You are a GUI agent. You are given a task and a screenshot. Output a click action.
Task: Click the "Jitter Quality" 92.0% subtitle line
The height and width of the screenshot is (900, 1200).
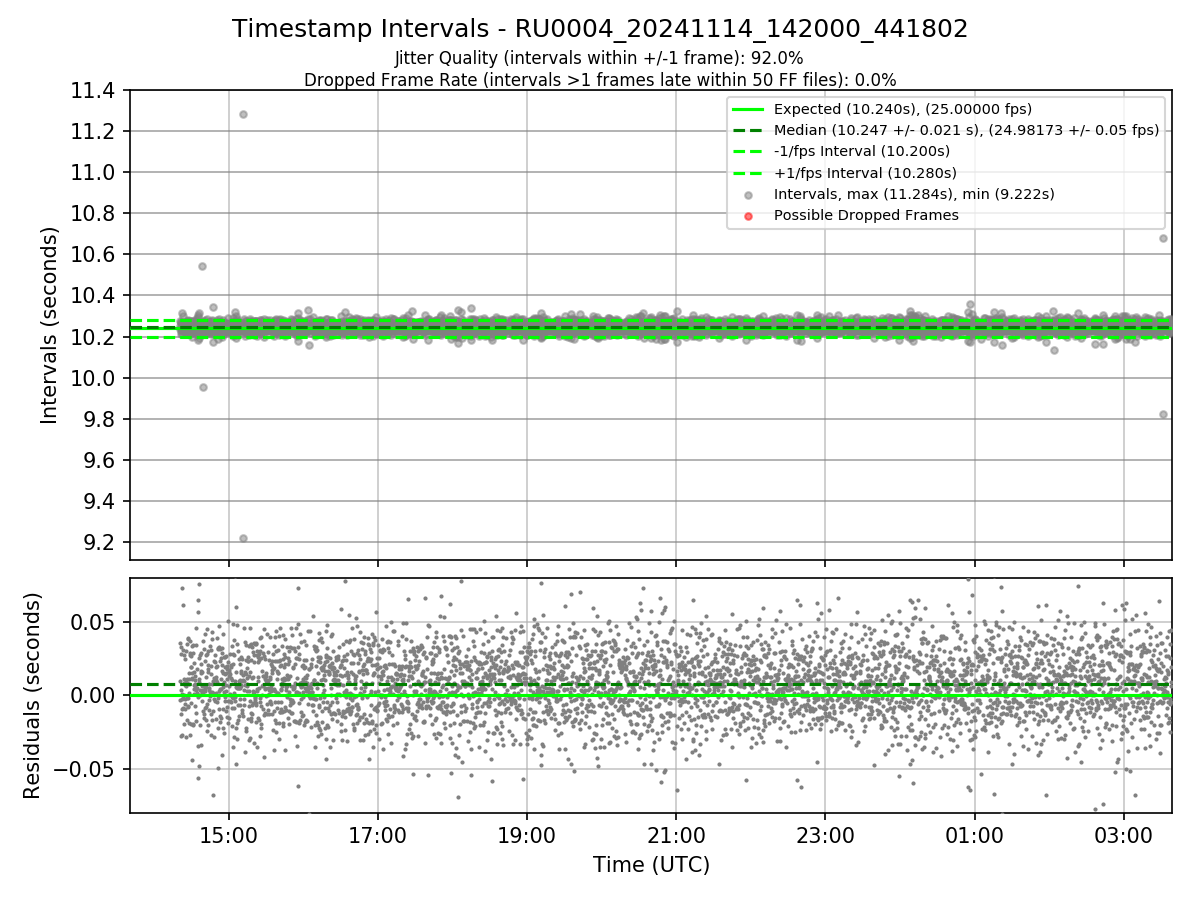point(600,58)
